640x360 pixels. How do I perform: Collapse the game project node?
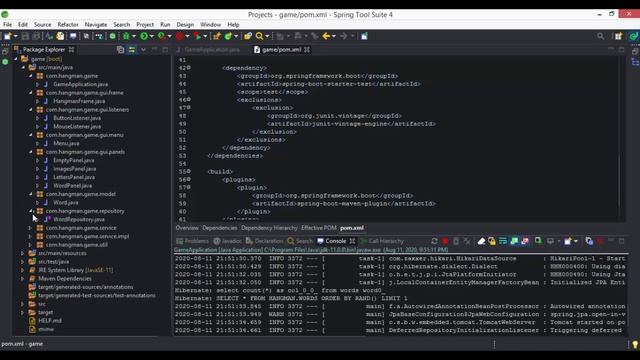pos(16,59)
